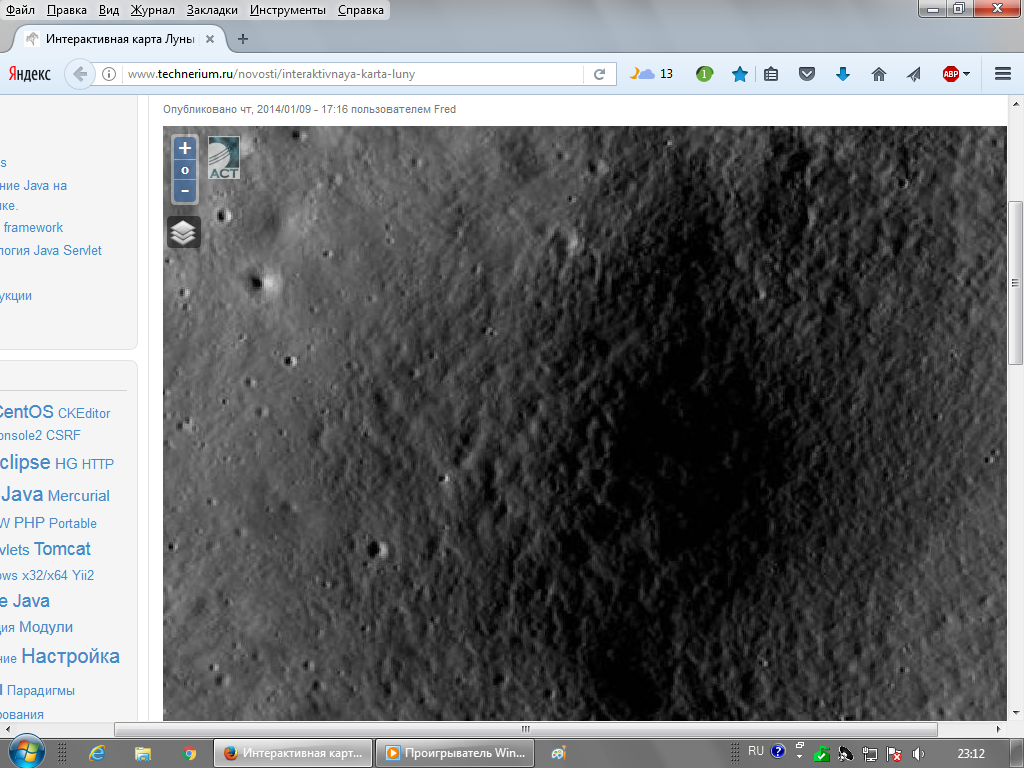Close the Интерактивная карта Луны tab
Viewport: 1024px width, 768px height.
coord(210,39)
